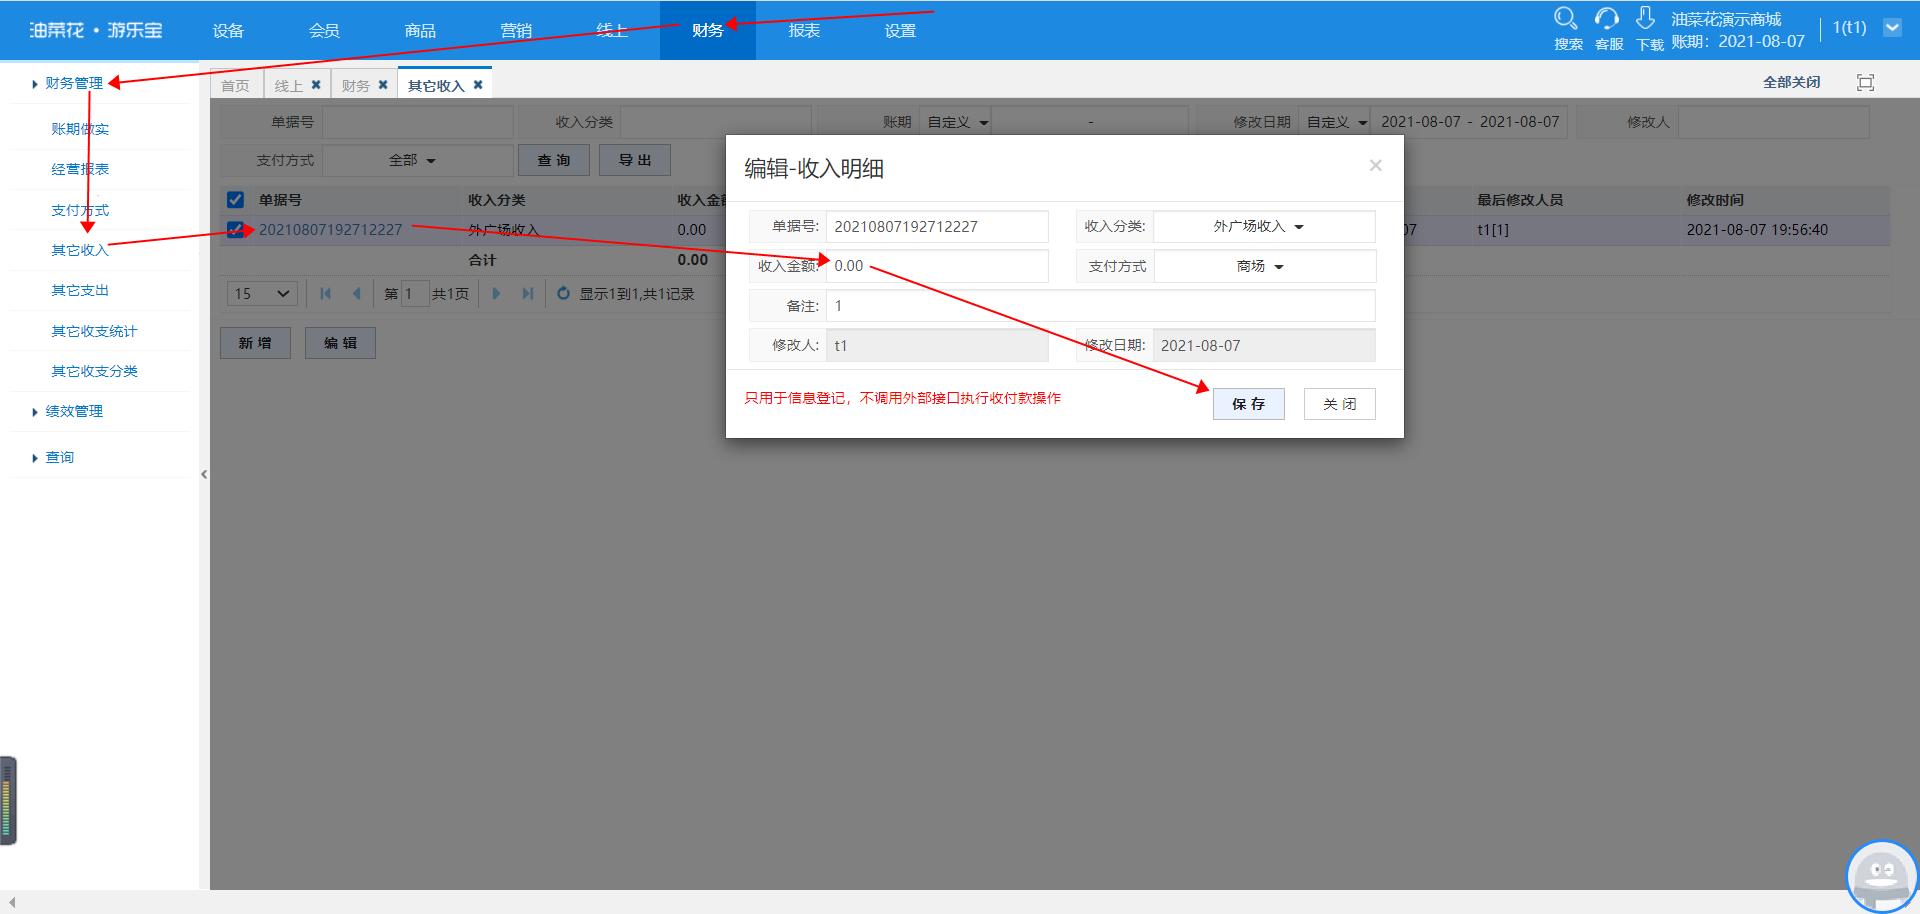Collapse the left sidebar handle
Image resolution: width=1920 pixels, height=914 pixels.
[x=204, y=475]
